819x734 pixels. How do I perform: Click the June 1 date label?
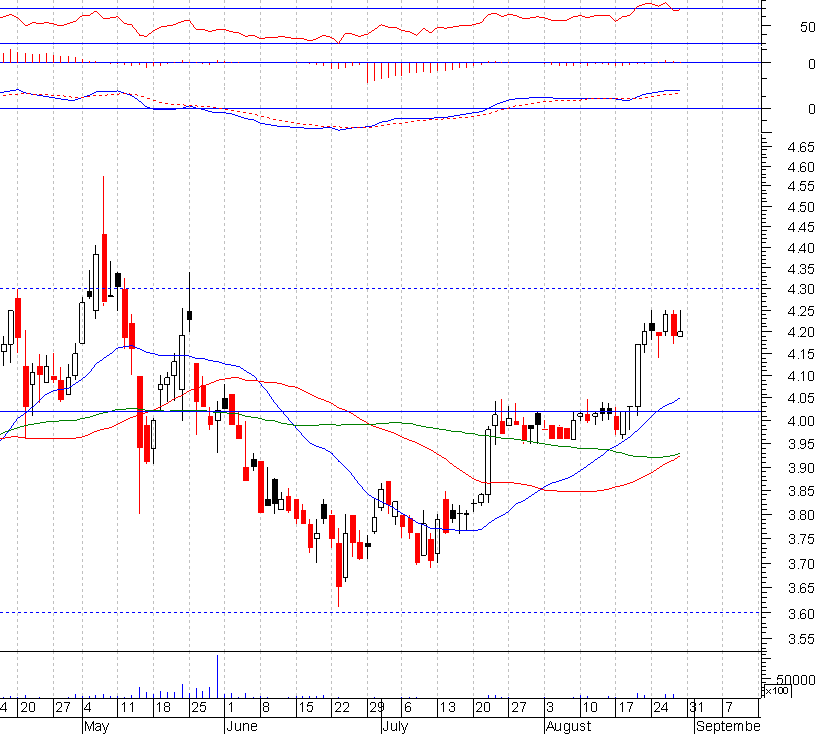pos(231,708)
